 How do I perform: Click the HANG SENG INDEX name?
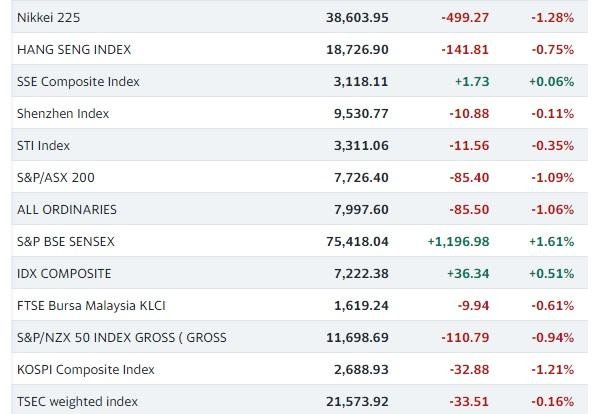[x=74, y=50]
